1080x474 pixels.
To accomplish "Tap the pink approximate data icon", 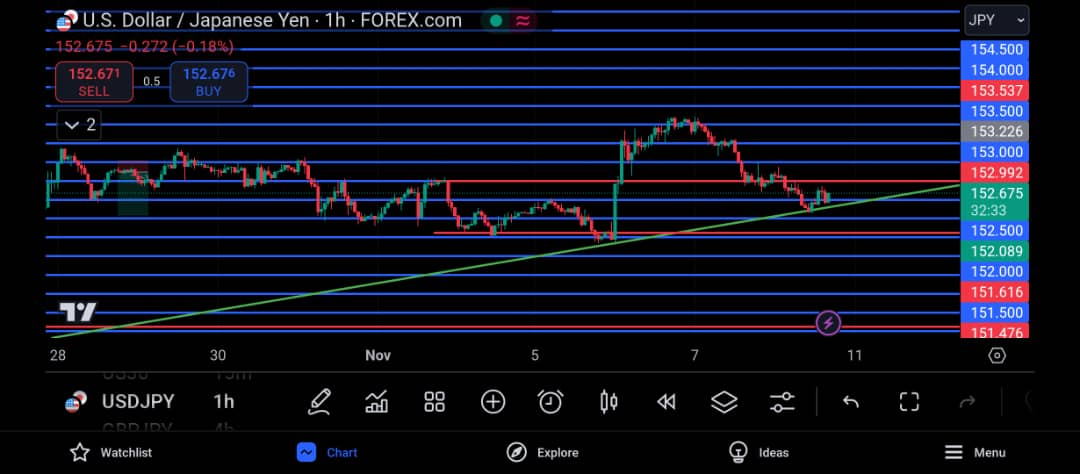I will [x=523, y=21].
